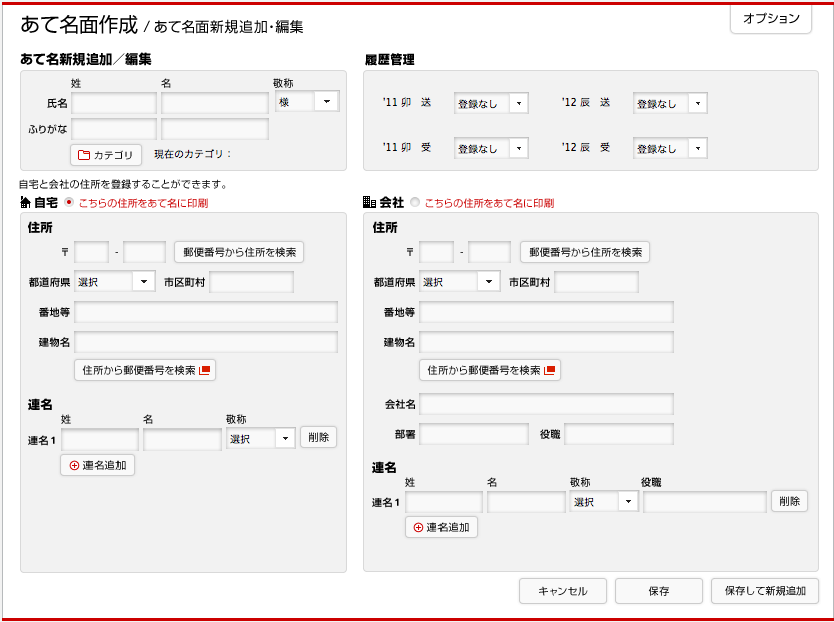The image size is (834, 622).
Task: Click company 番地等 input field
Action: [546, 312]
